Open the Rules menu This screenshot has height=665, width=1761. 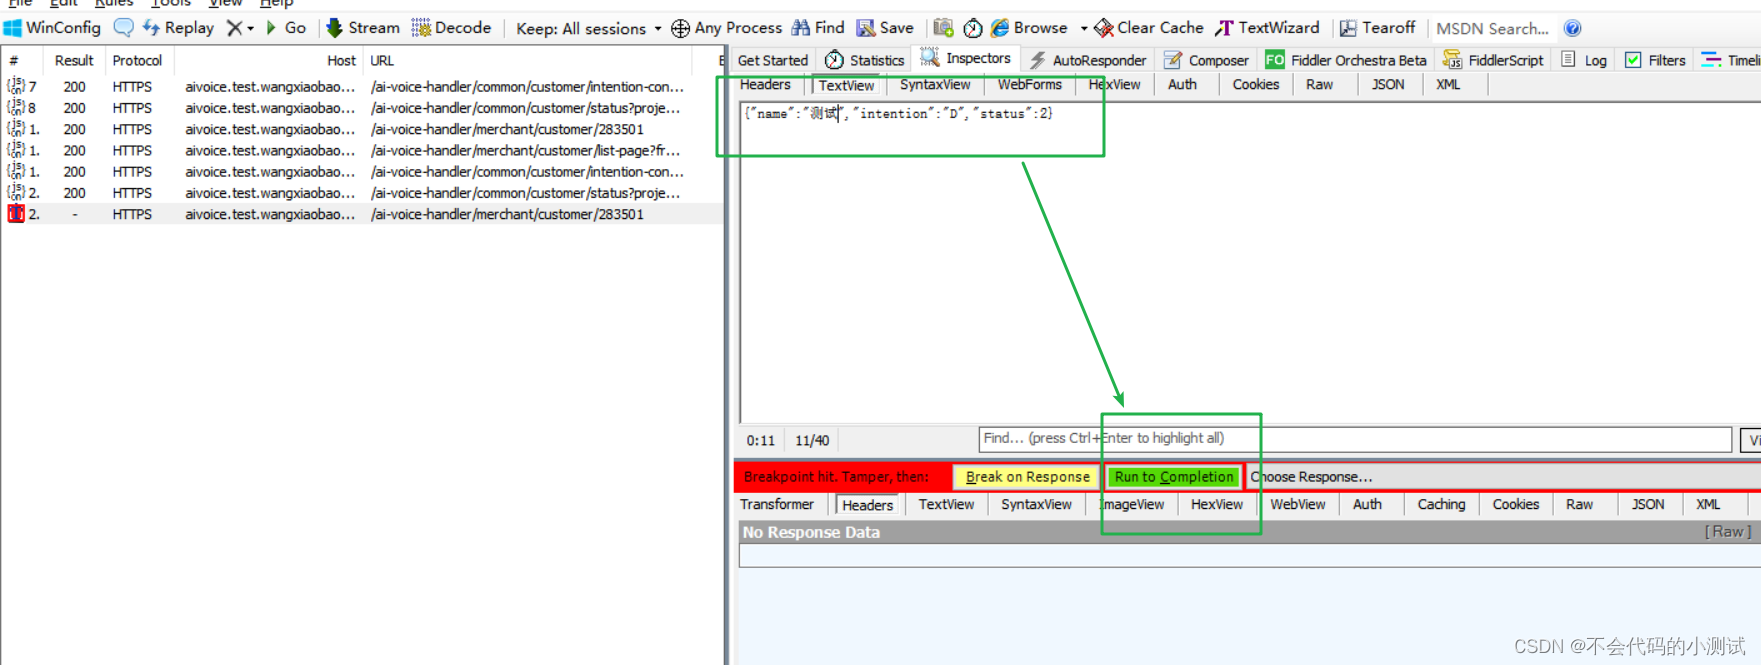(x=114, y=4)
